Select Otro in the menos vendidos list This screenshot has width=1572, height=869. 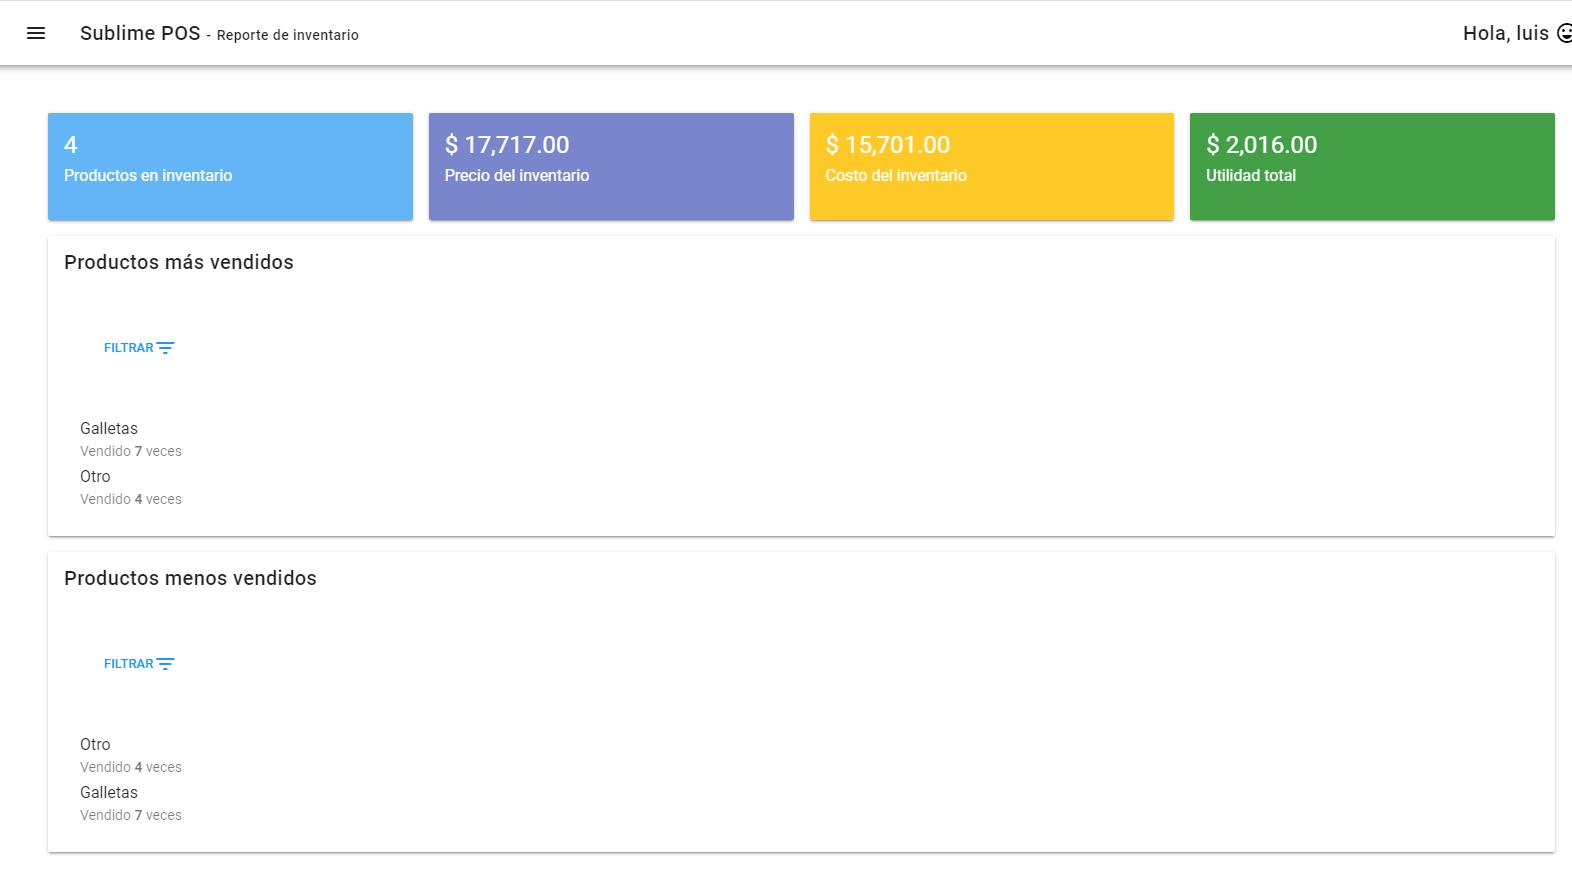95,744
